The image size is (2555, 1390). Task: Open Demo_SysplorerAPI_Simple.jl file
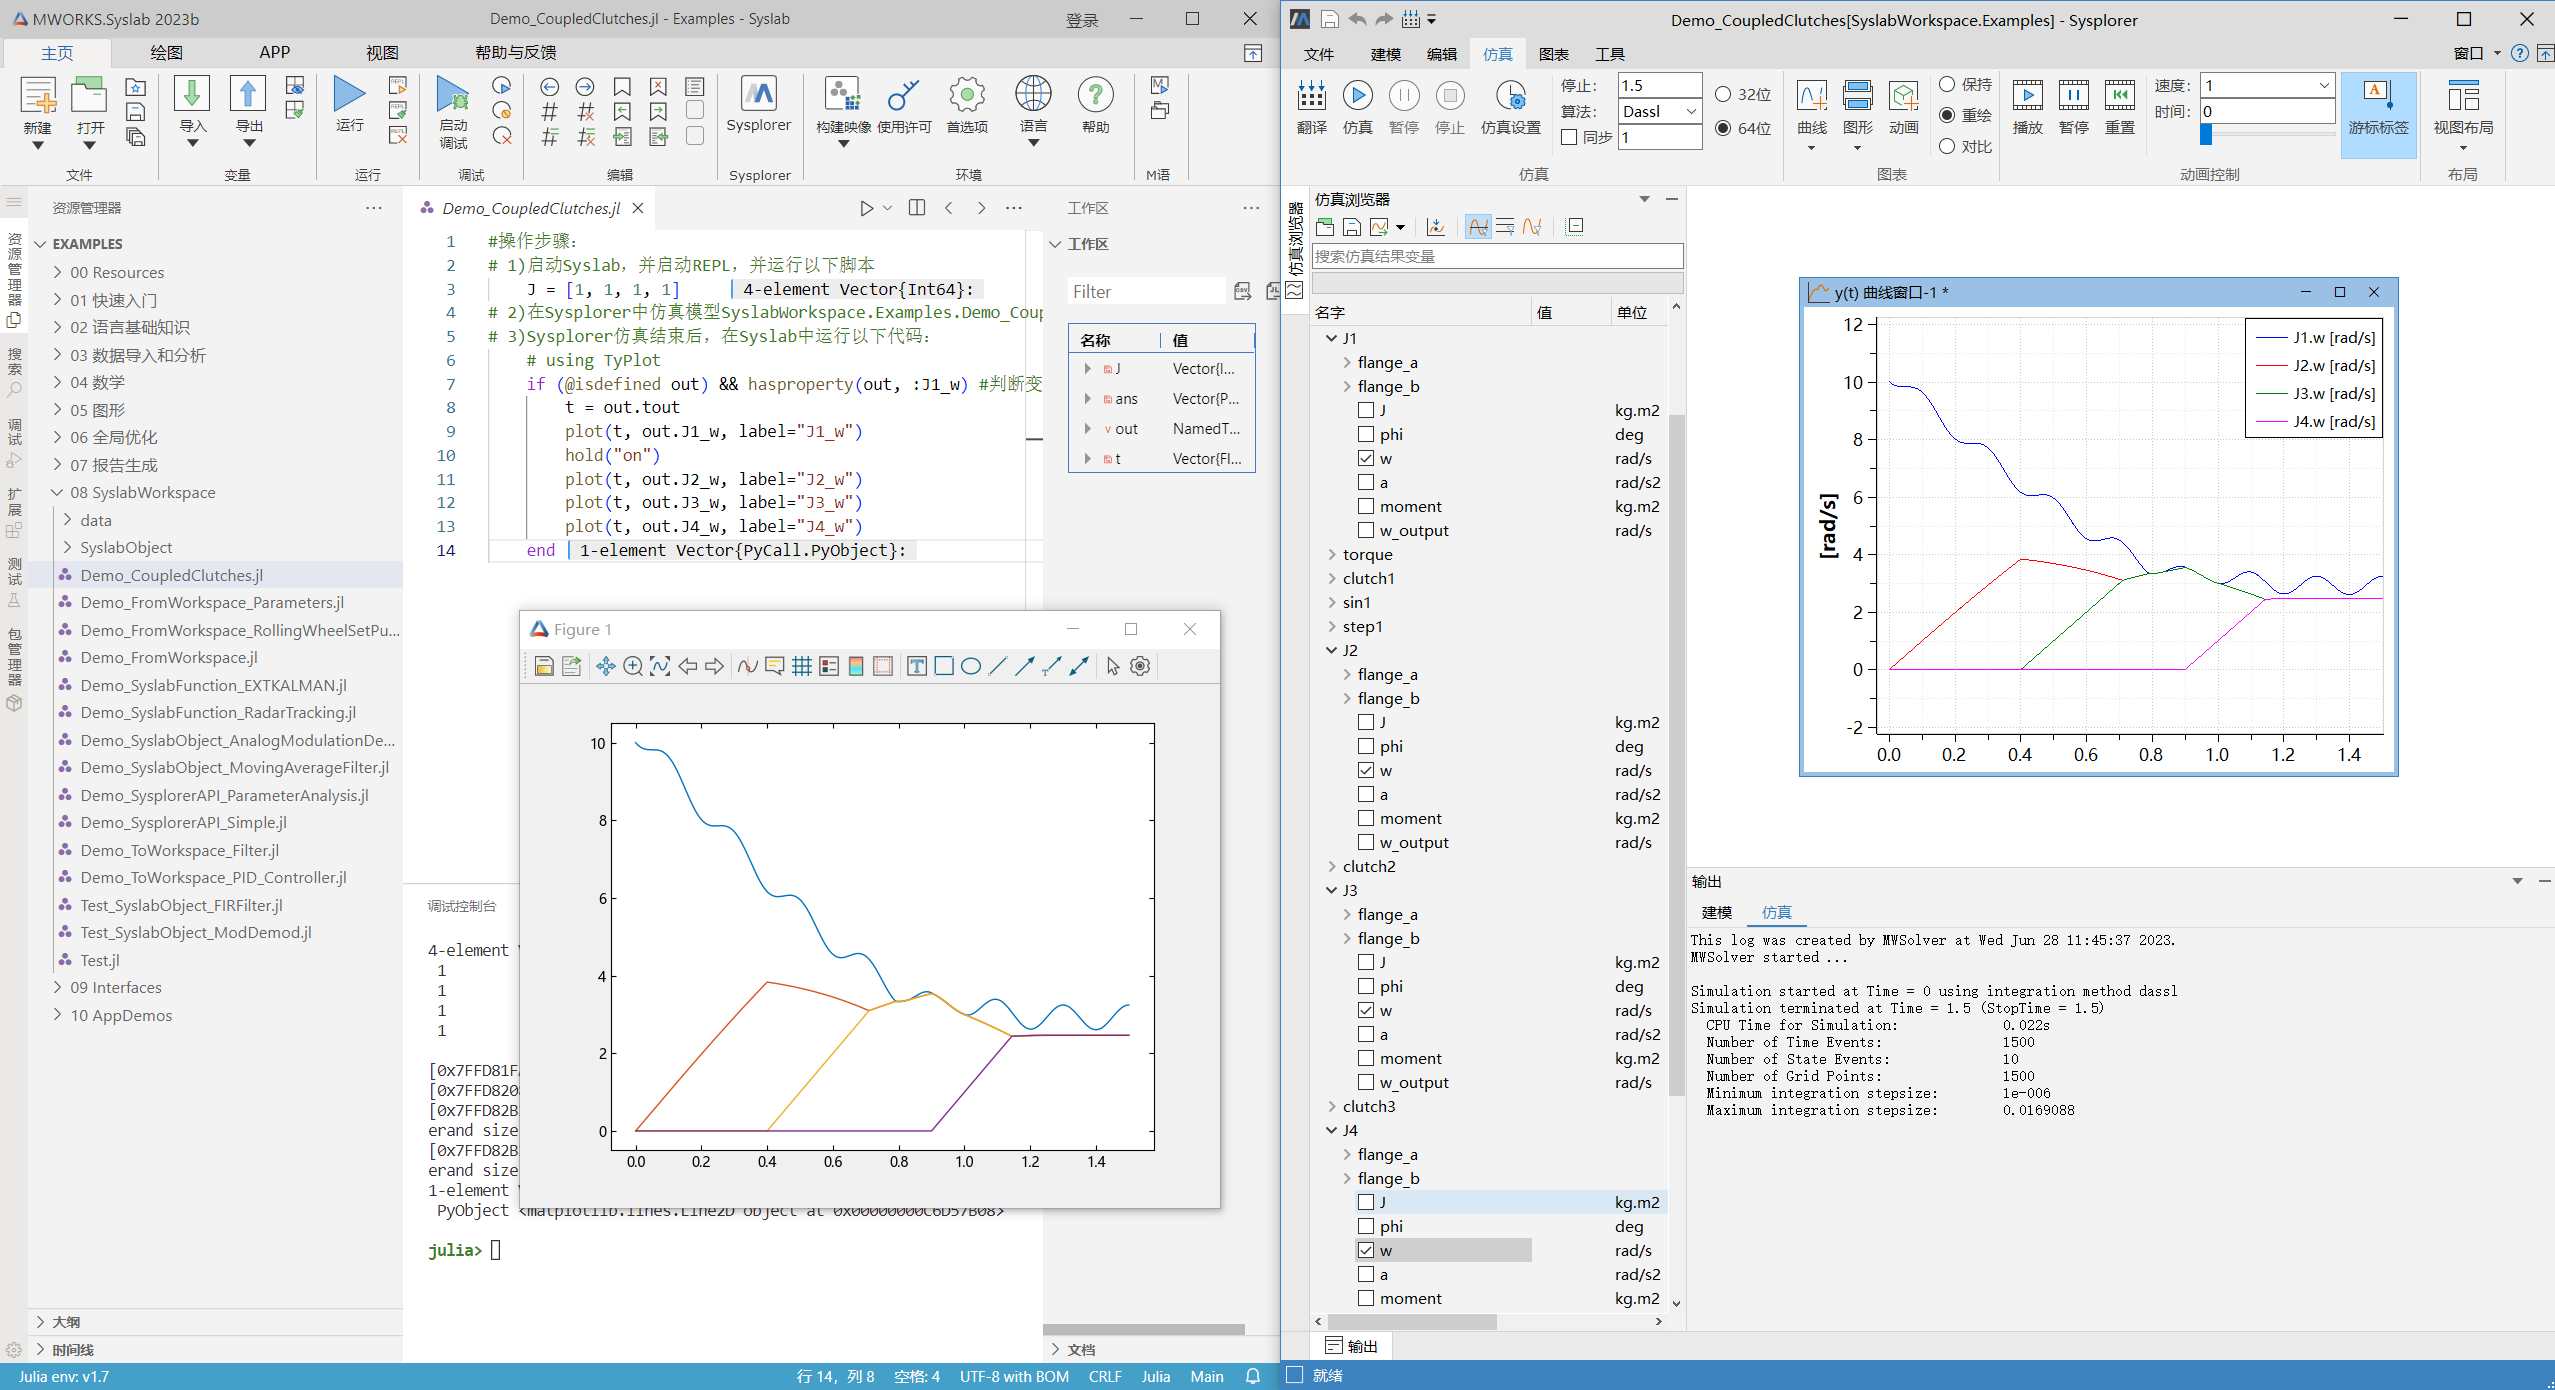183,822
